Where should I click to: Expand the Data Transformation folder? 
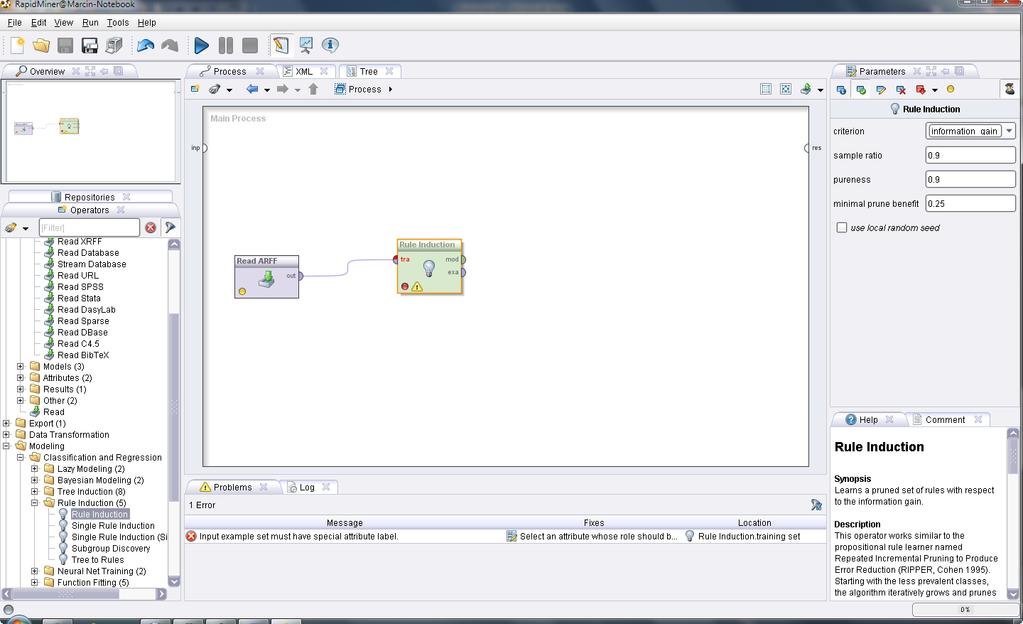[6, 435]
